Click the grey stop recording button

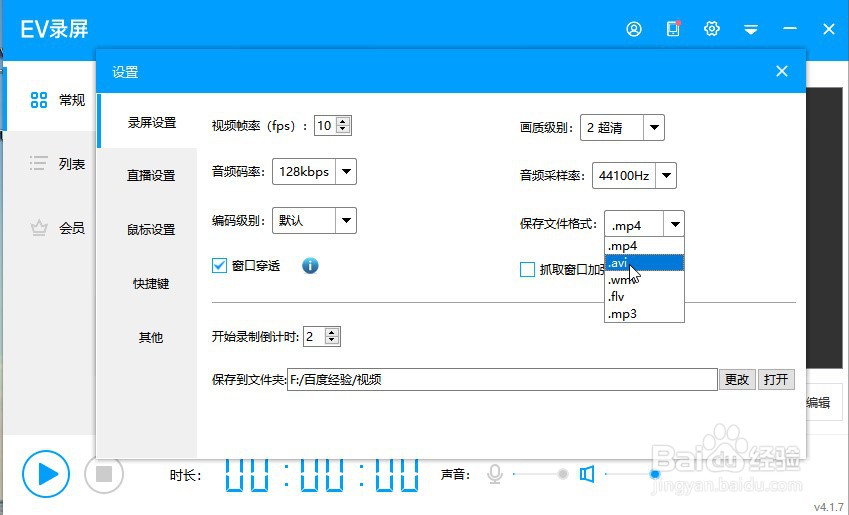click(x=104, y=474)
